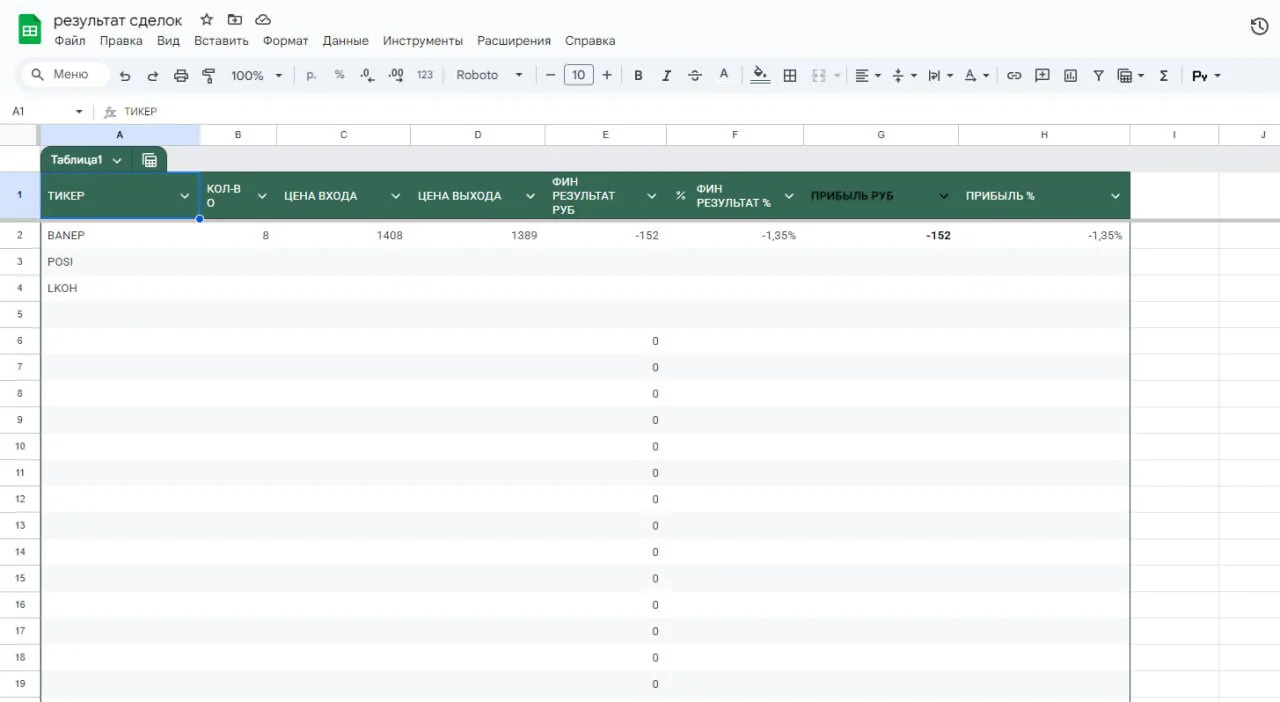This screenshot has height=702, width=1280.
Task: Open borders menu
Action: tap(790, 75)
